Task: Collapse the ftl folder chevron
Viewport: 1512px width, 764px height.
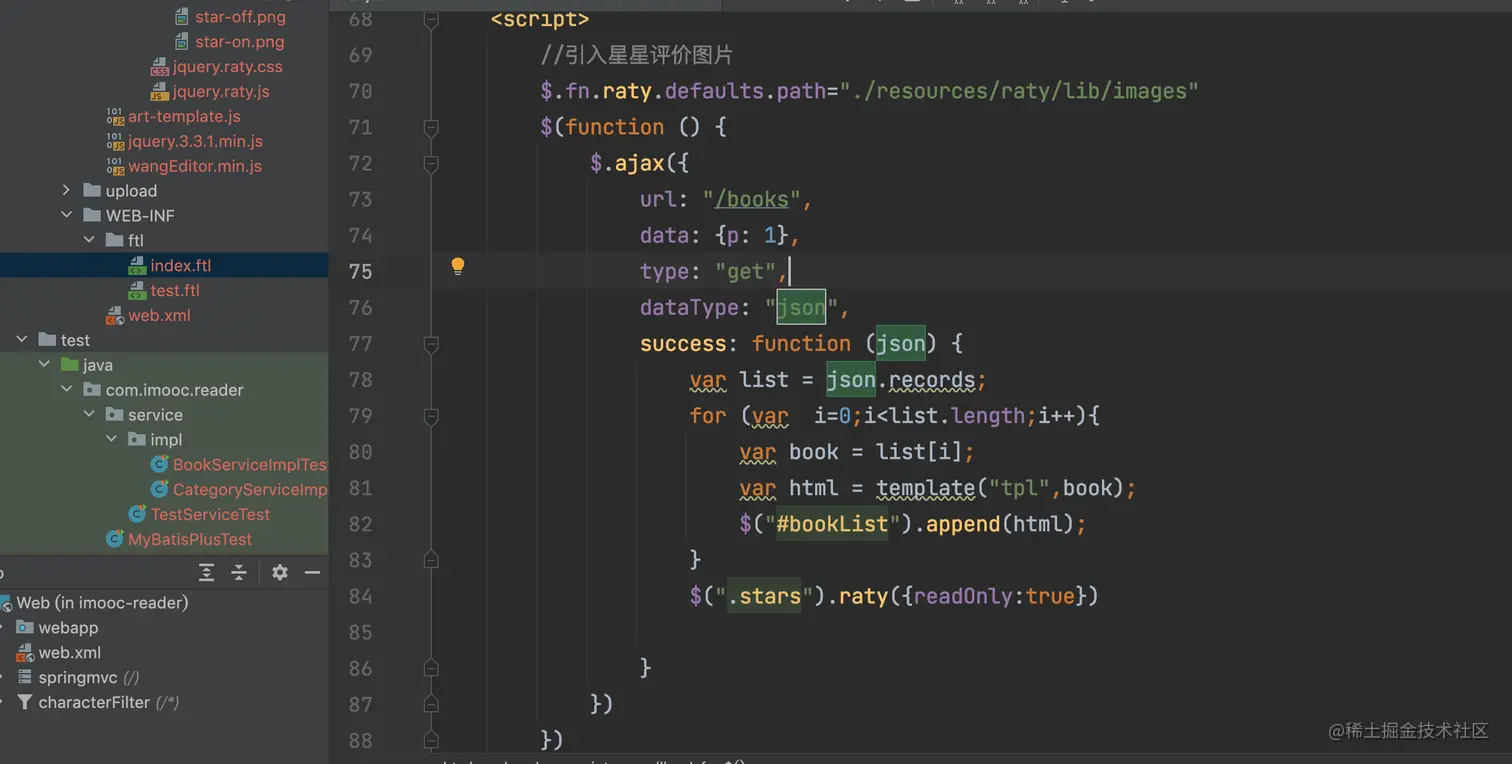Action: click(88, 241)
